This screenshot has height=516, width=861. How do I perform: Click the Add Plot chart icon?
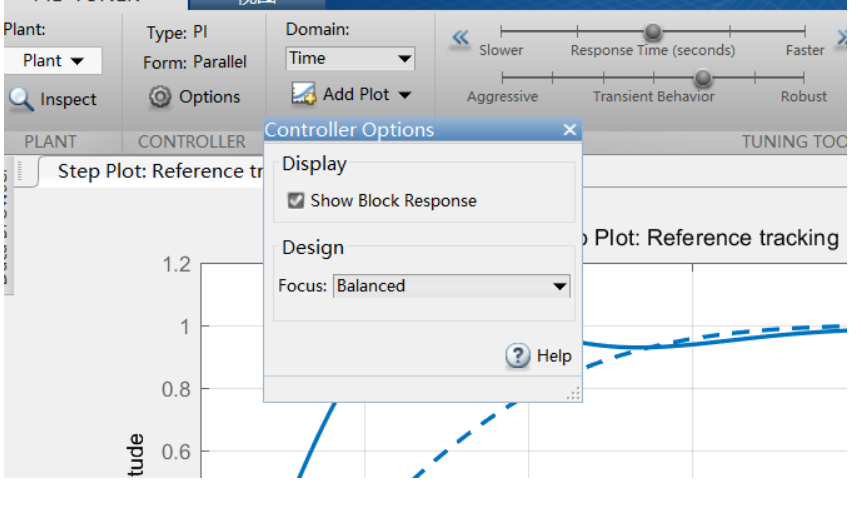coord(303,93)
